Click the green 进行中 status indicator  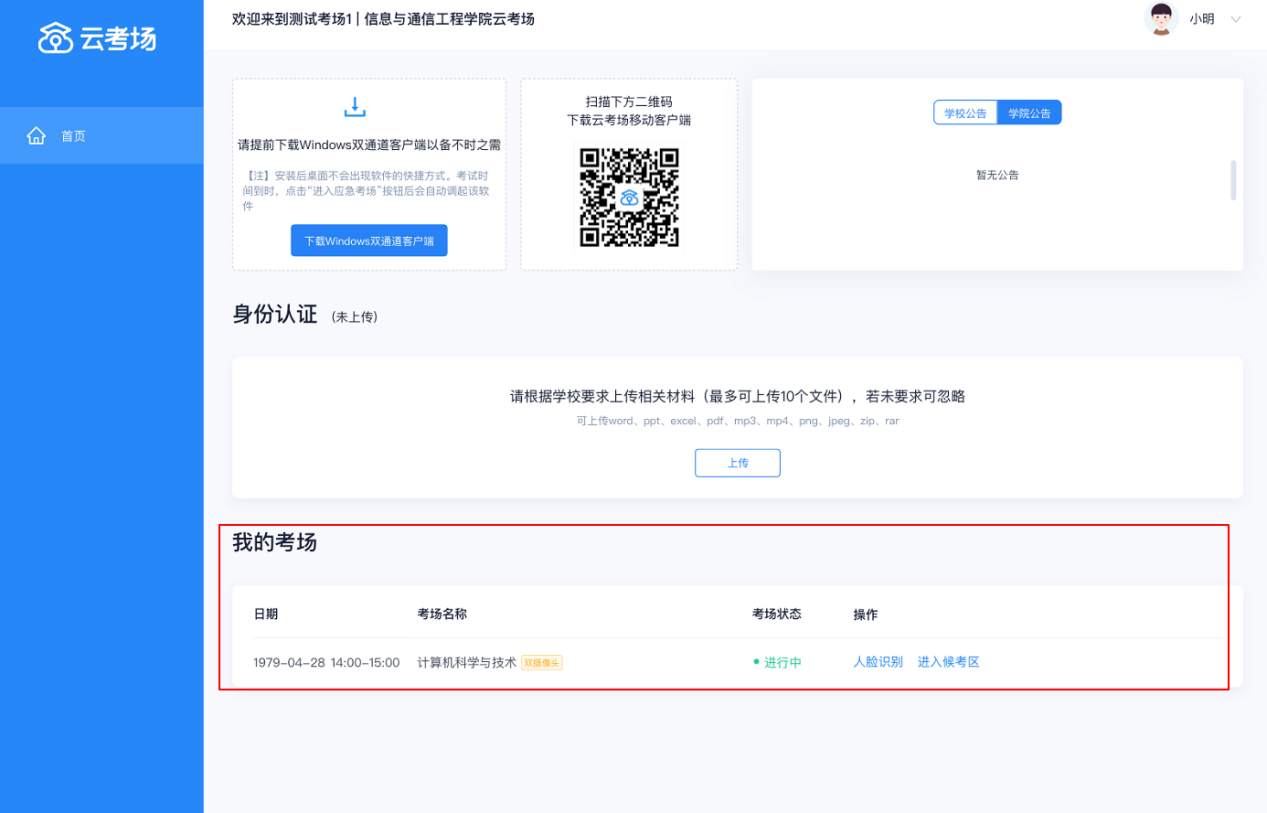[x=777, y=662]
